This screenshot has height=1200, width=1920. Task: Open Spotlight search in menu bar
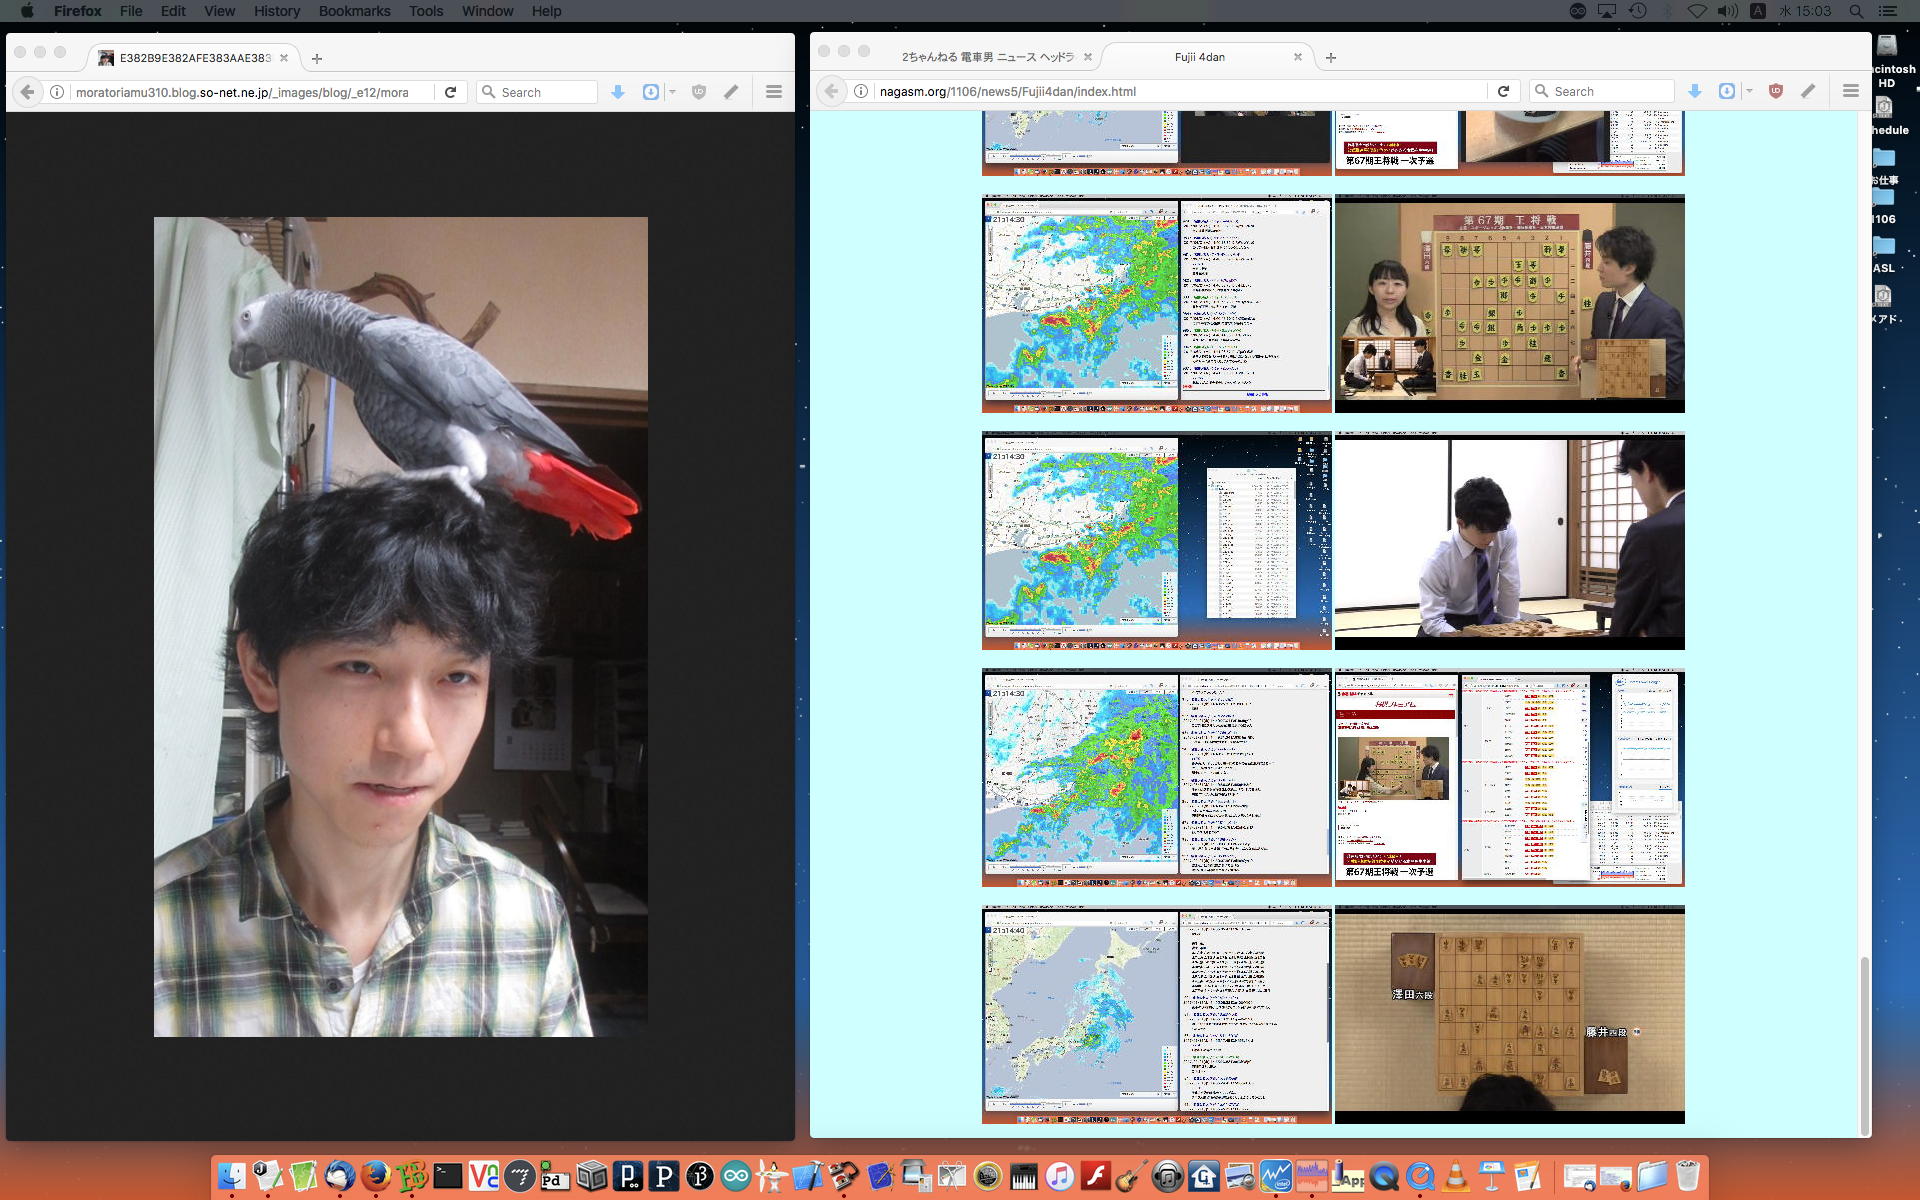coord(1856,11)
